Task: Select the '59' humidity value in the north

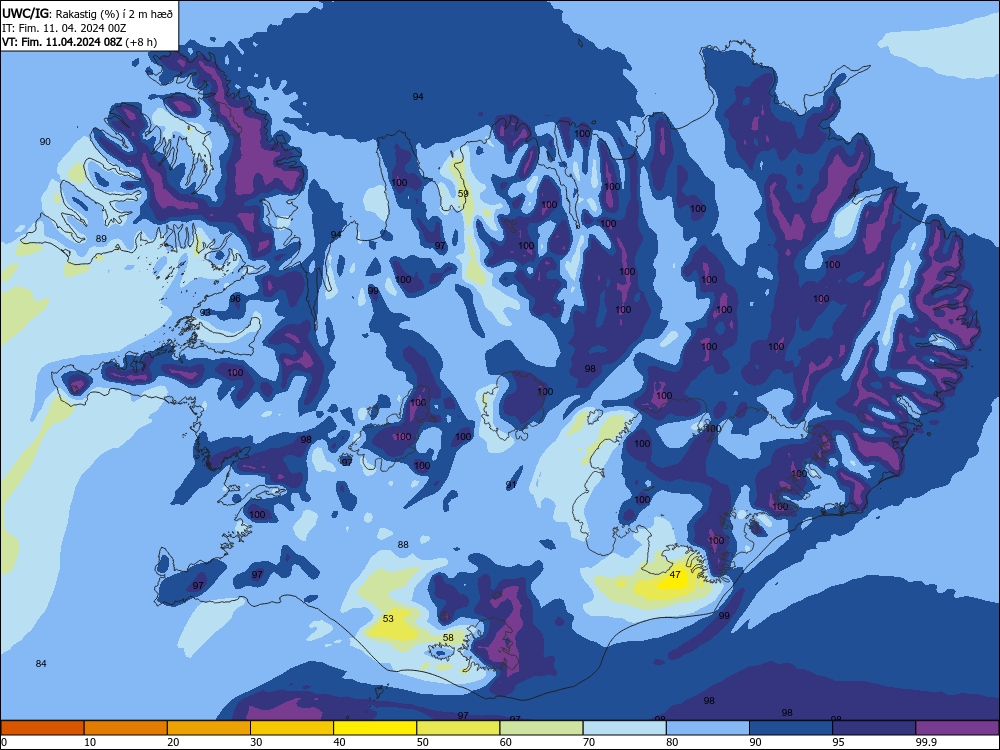Action: 463,193
